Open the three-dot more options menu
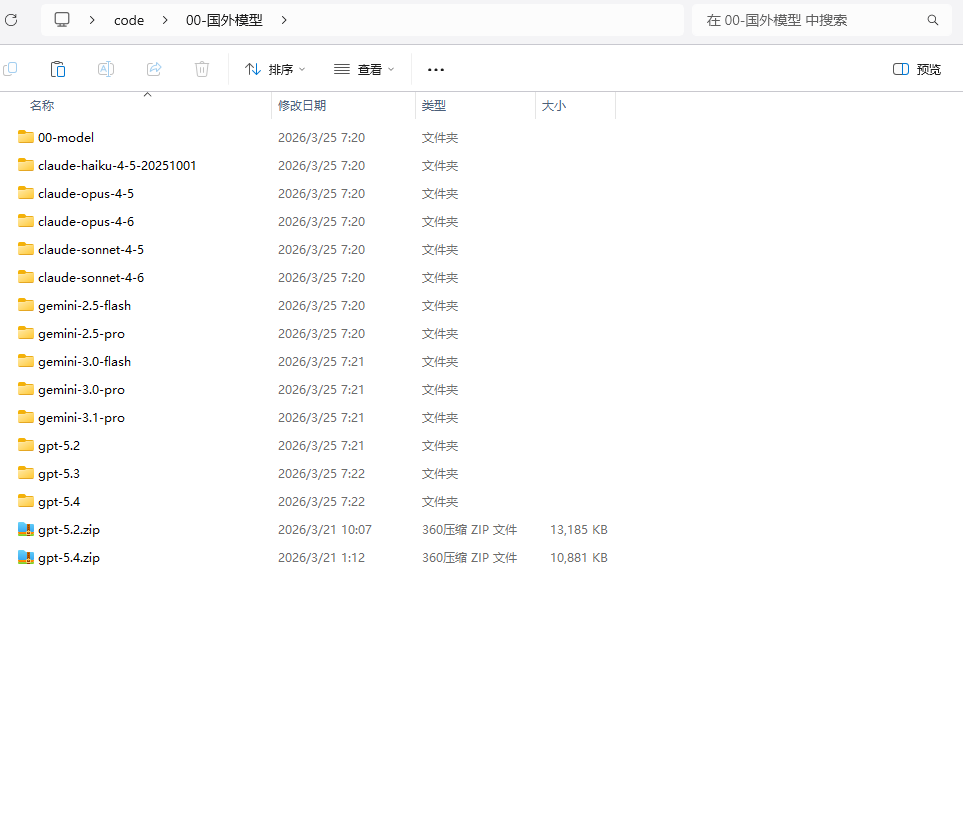The height and width of the screenshot is (820, 963). point(436,70)
